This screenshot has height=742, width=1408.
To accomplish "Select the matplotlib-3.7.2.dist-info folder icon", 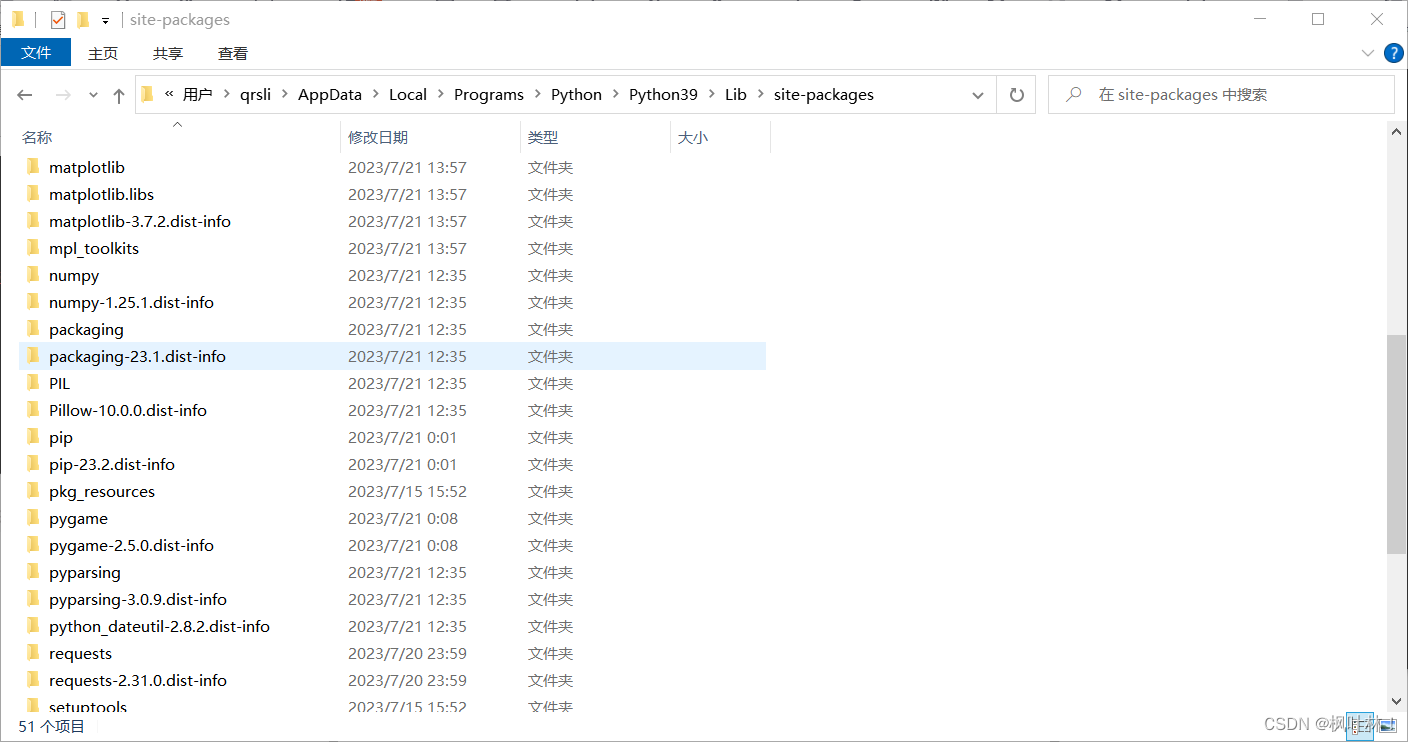I will point(33,221).
